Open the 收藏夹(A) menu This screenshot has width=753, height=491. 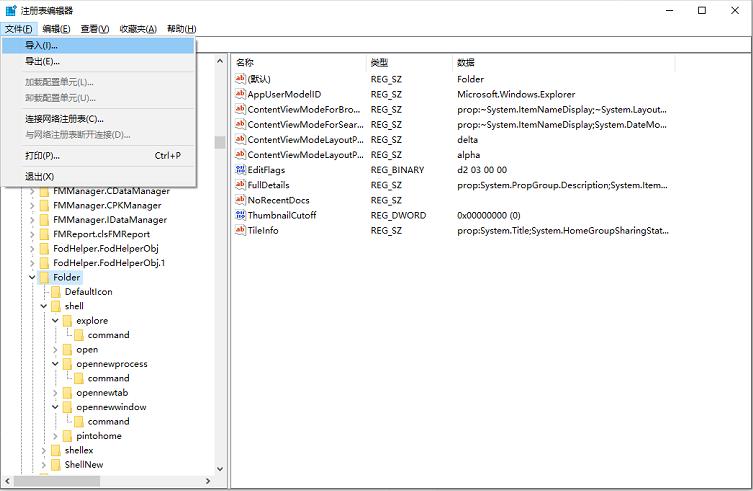(138, 29)
